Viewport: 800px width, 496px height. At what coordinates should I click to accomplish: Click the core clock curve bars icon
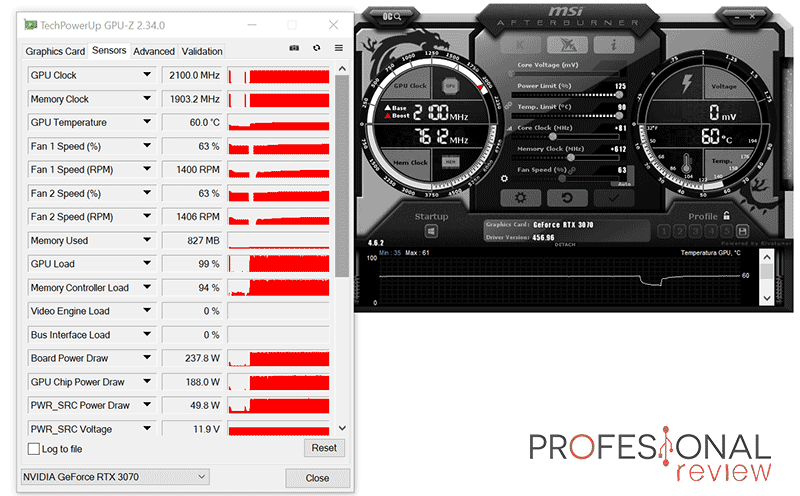[510, 129]
